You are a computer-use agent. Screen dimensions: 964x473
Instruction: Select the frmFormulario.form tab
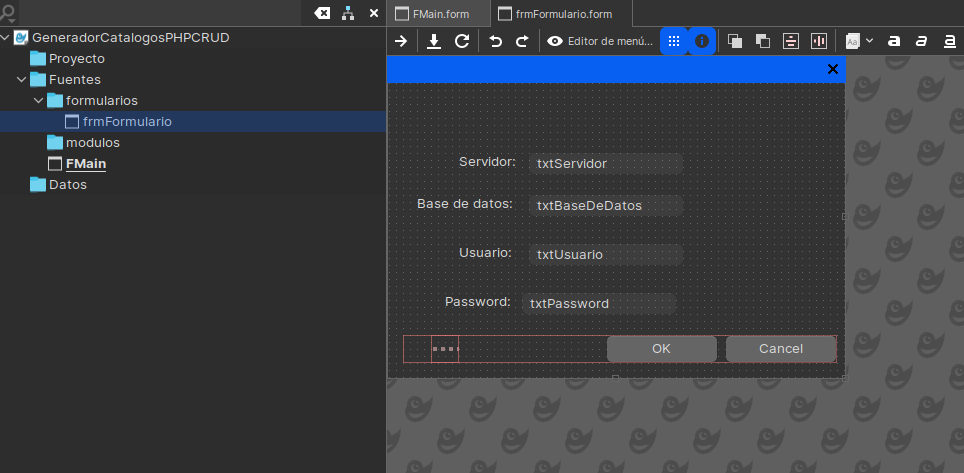click(564, 14)
